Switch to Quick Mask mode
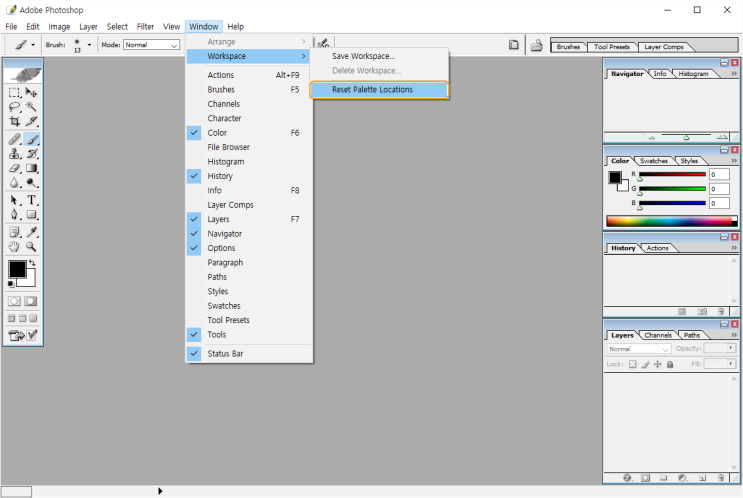The height and width of the screenshot is (498, 743). (x=30, y=301)
